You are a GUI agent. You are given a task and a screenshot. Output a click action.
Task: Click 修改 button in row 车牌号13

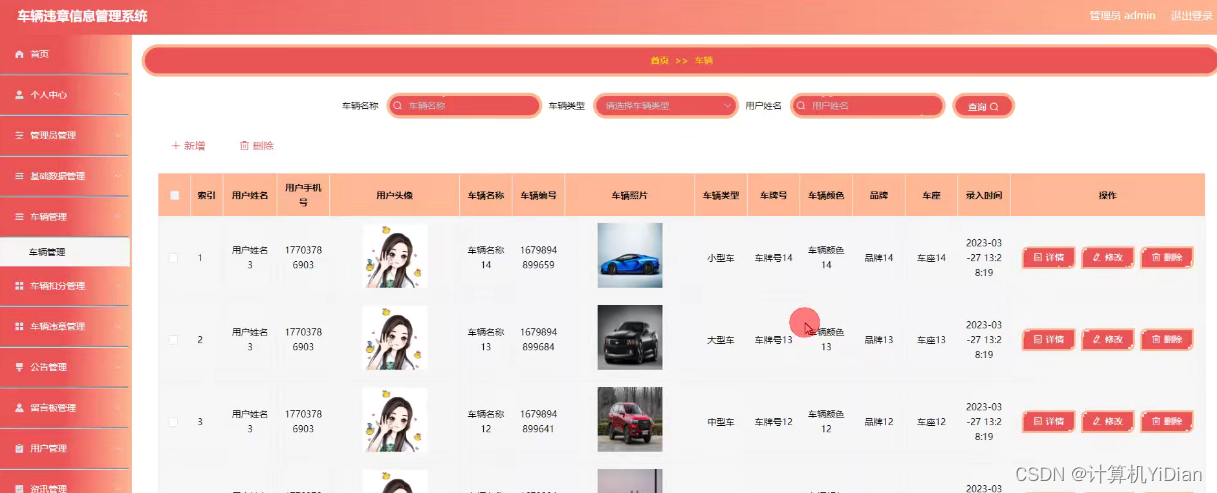coord(1108,340)
